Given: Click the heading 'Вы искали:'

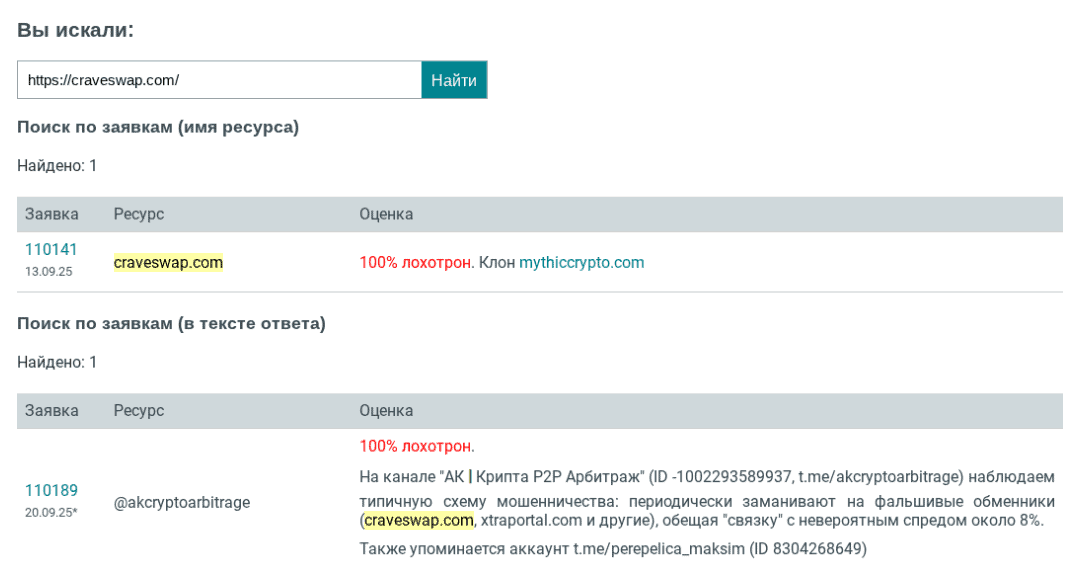Looking at the screenshot, I should pyautogui.click(x=75, y=30).
